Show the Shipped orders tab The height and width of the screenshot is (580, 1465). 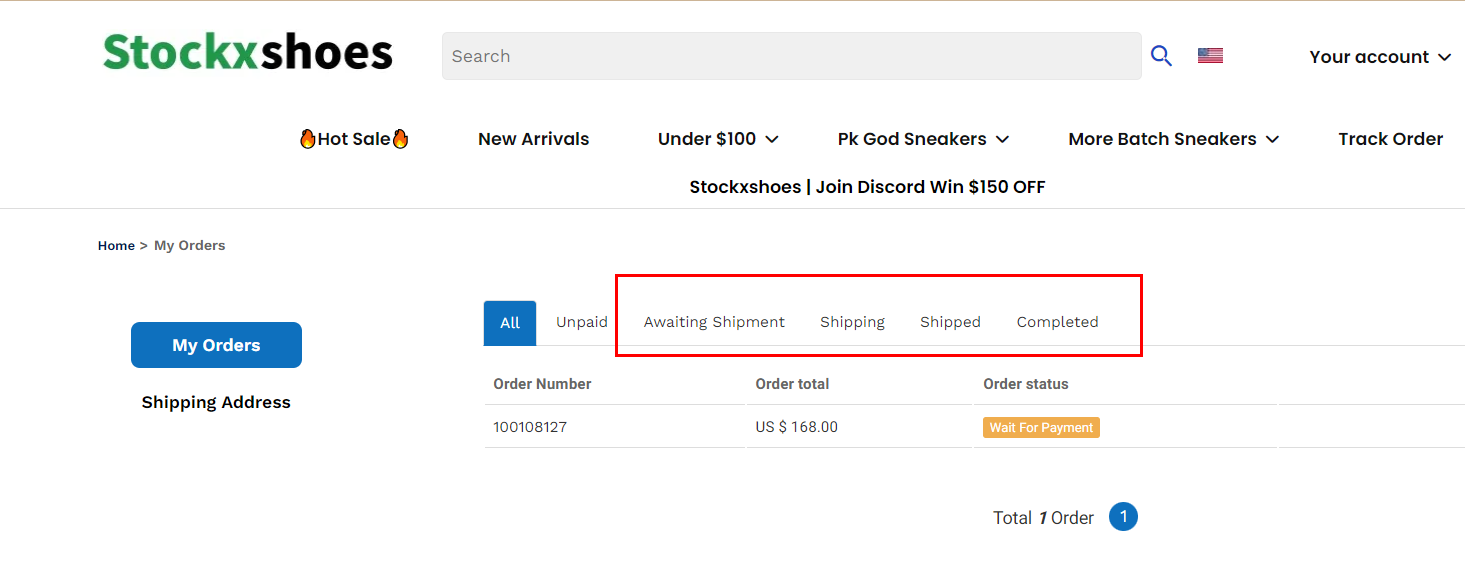950,322
